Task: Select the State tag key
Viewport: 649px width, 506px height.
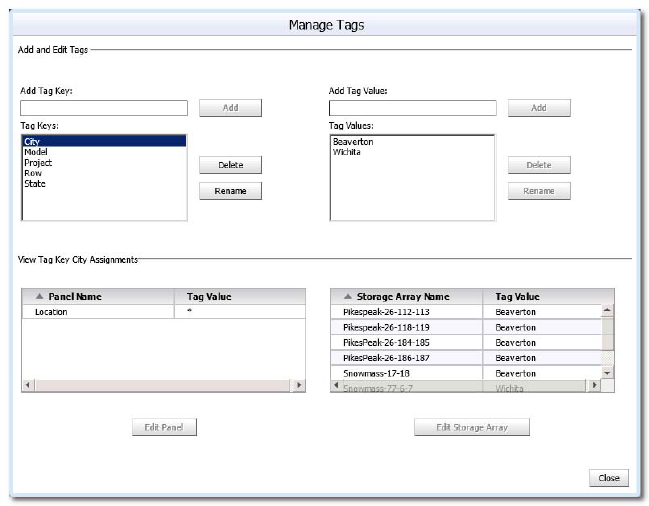Action: click(x=35, y=184)
